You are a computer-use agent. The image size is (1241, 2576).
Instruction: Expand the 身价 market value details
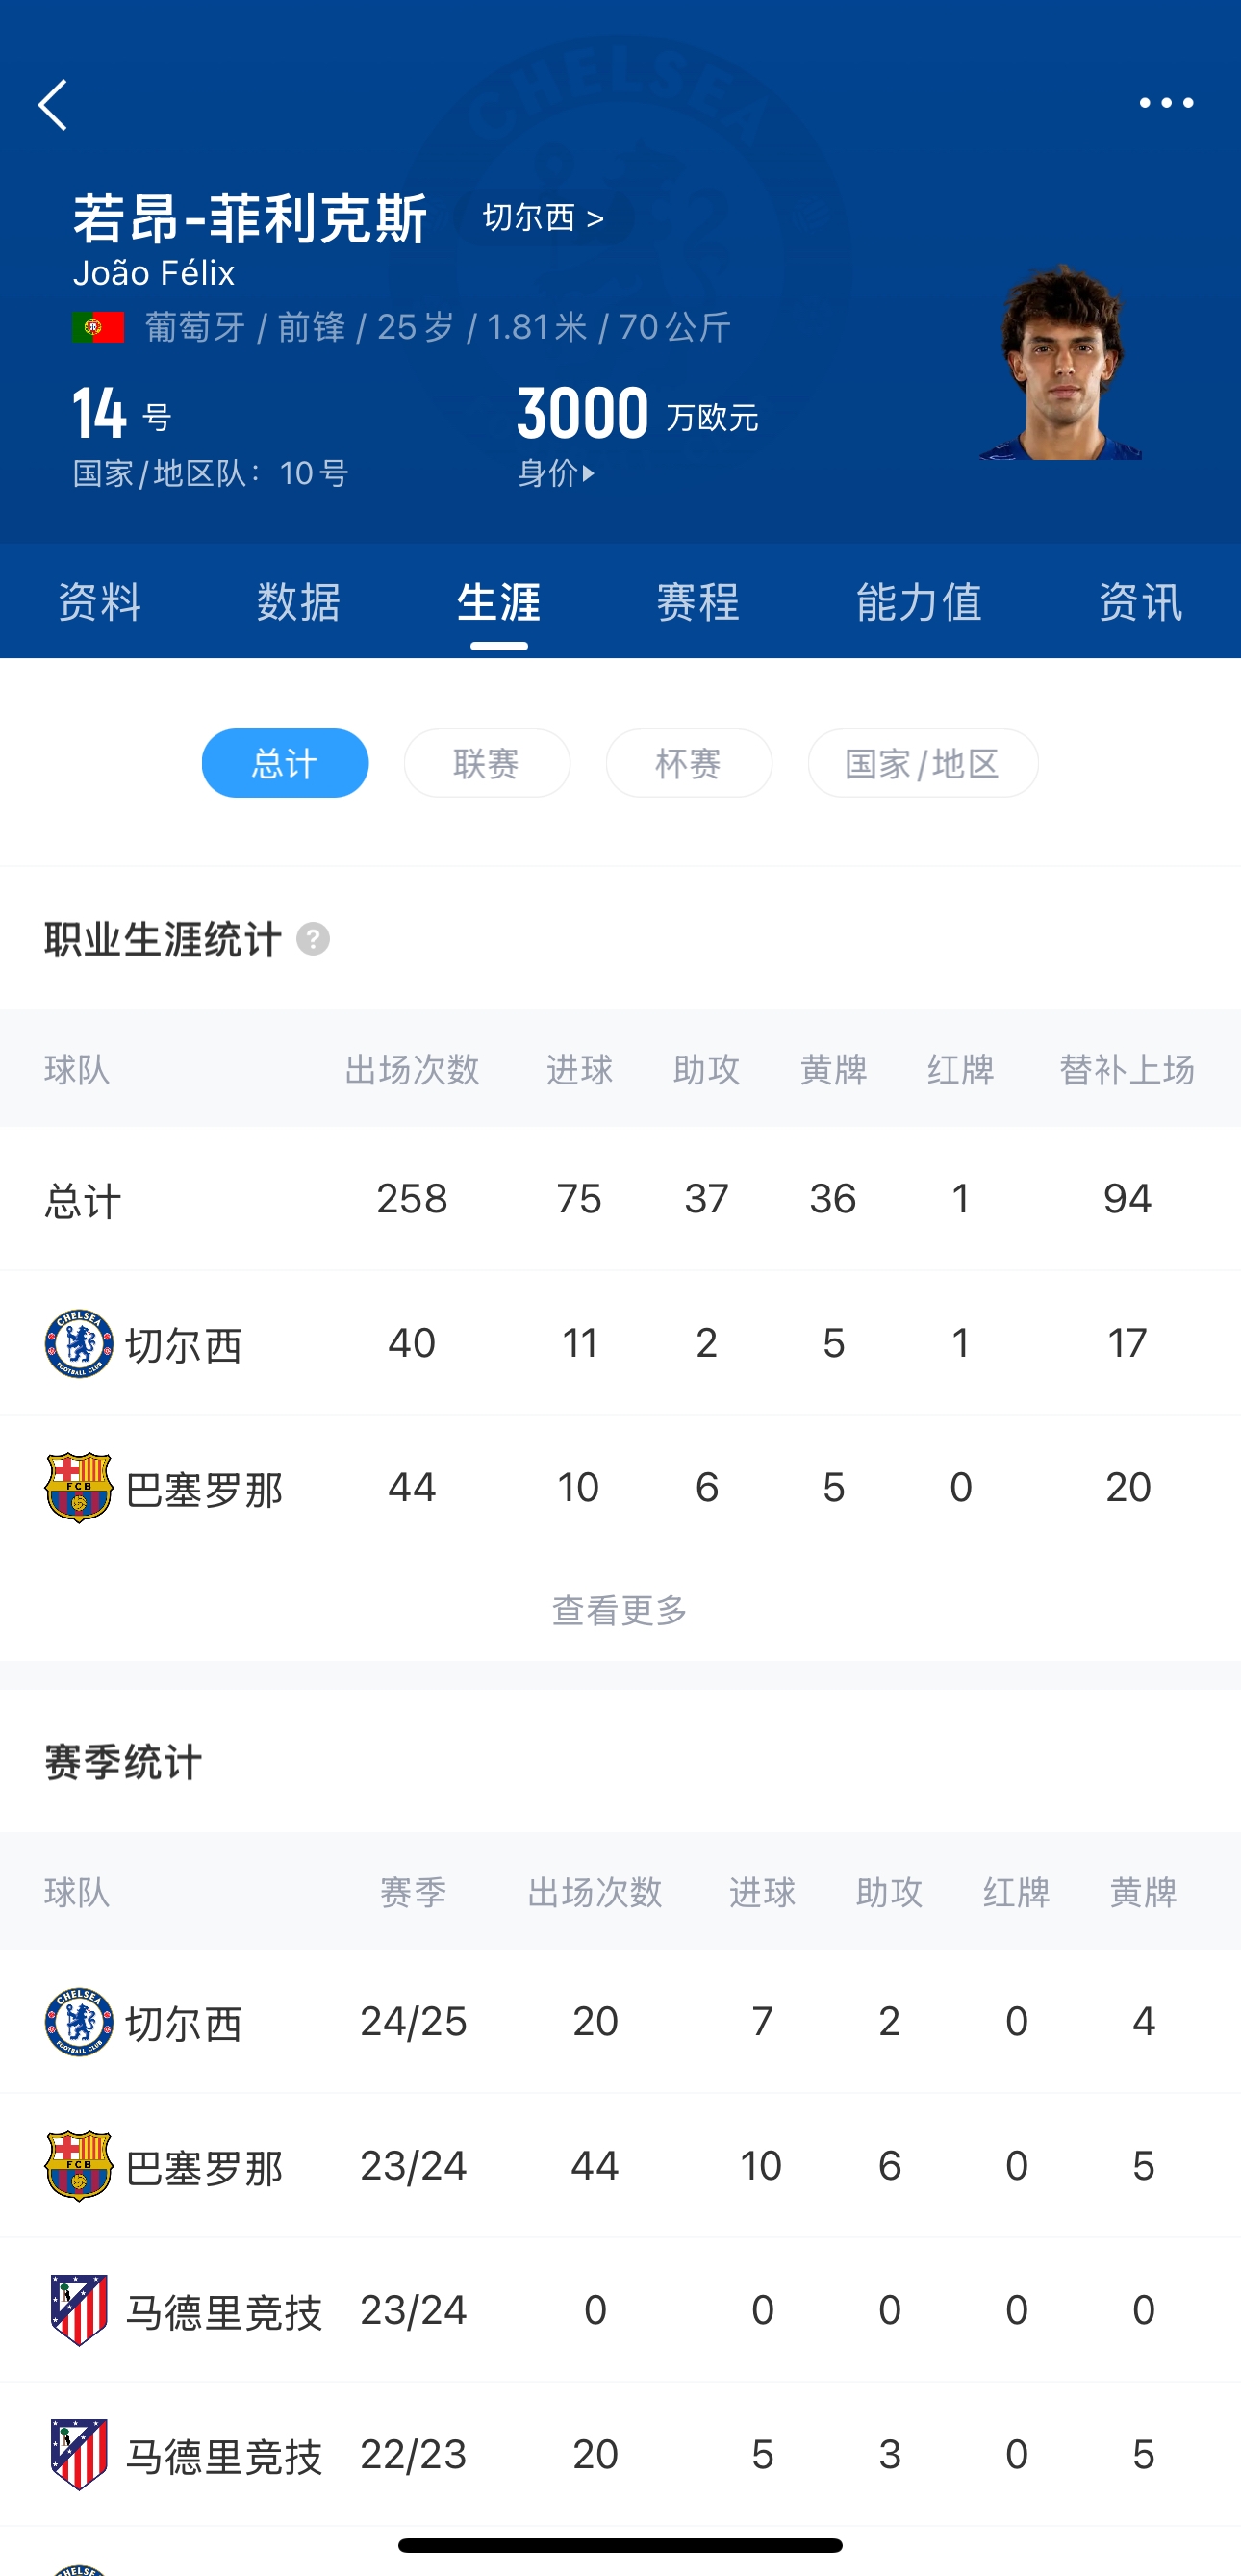click(x=557, y=473)
